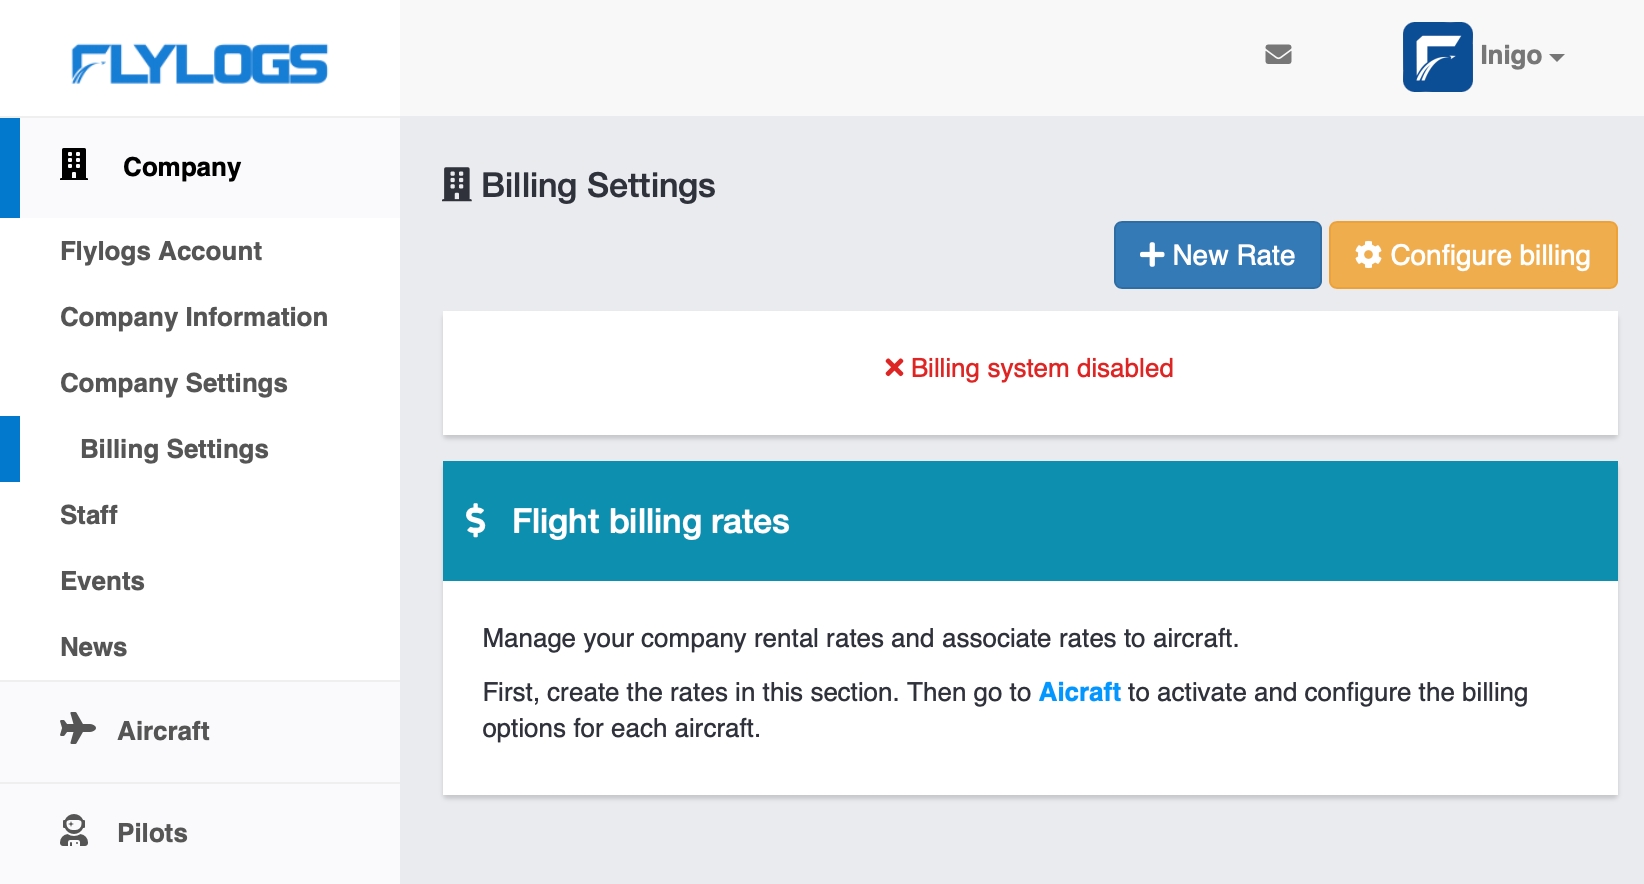
Task: Expand the Inigo user dropdown
Action: pyautogui.click(x=1522, y=56)
